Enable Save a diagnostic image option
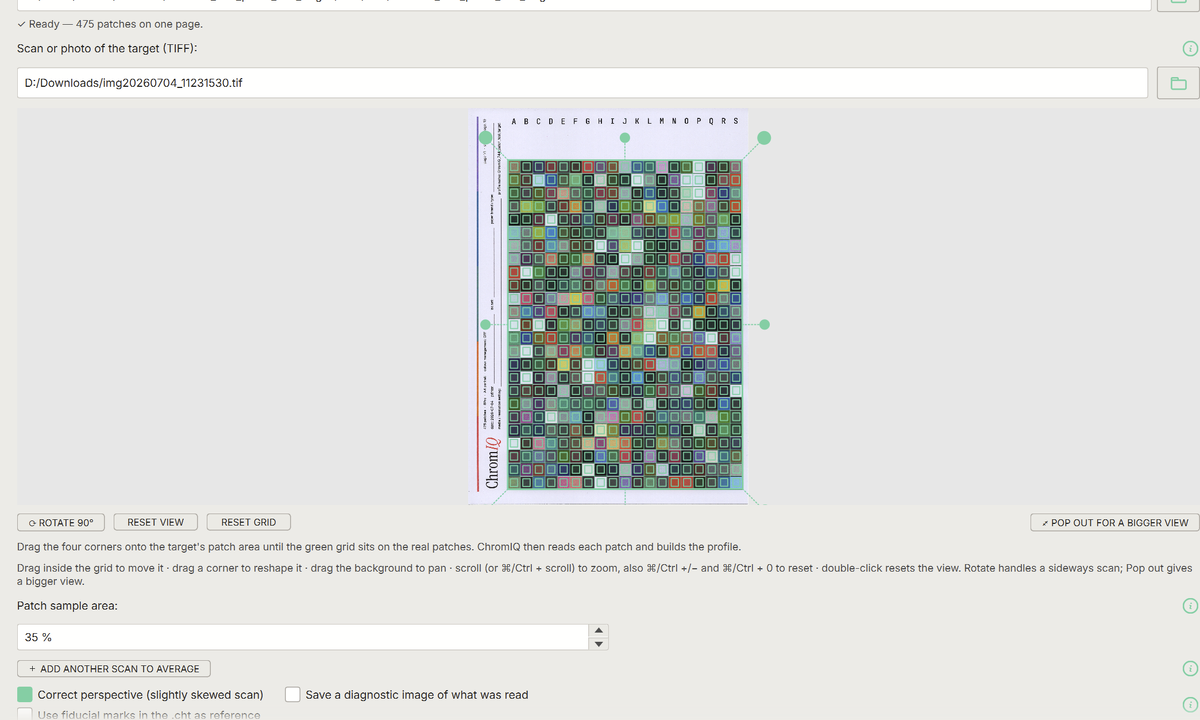The width and height of the screenshot is (1200, 720). pyautogui.click(x=293, y=694)
